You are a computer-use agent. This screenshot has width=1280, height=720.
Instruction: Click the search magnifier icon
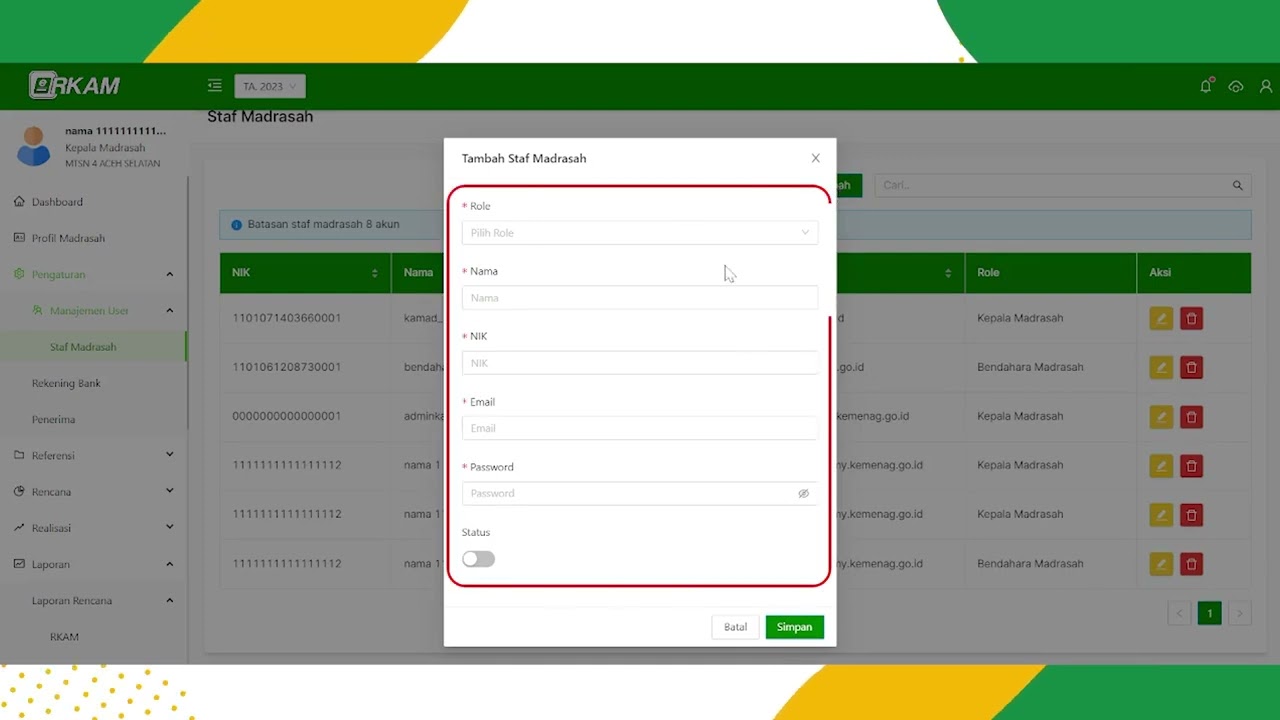click(1237, 185)
